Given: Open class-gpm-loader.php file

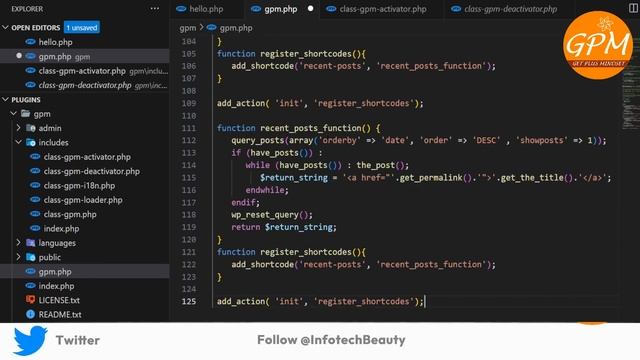Looking at the screenshot, I should (84, 200).
